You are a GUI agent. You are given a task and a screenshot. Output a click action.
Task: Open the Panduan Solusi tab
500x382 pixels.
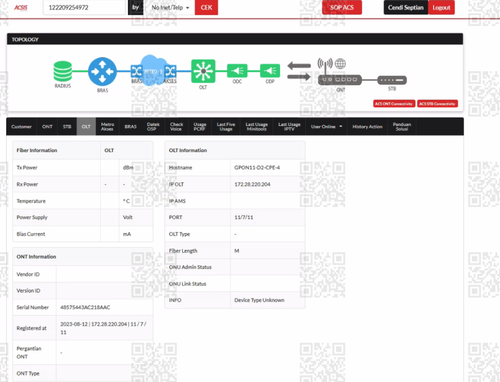point(402,127)
